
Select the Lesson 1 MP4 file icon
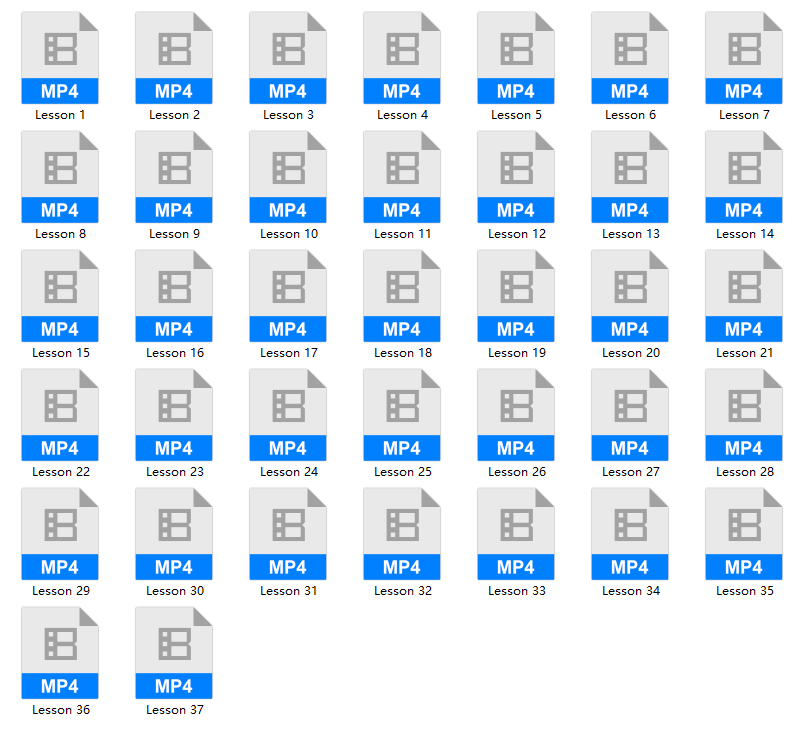60,58
